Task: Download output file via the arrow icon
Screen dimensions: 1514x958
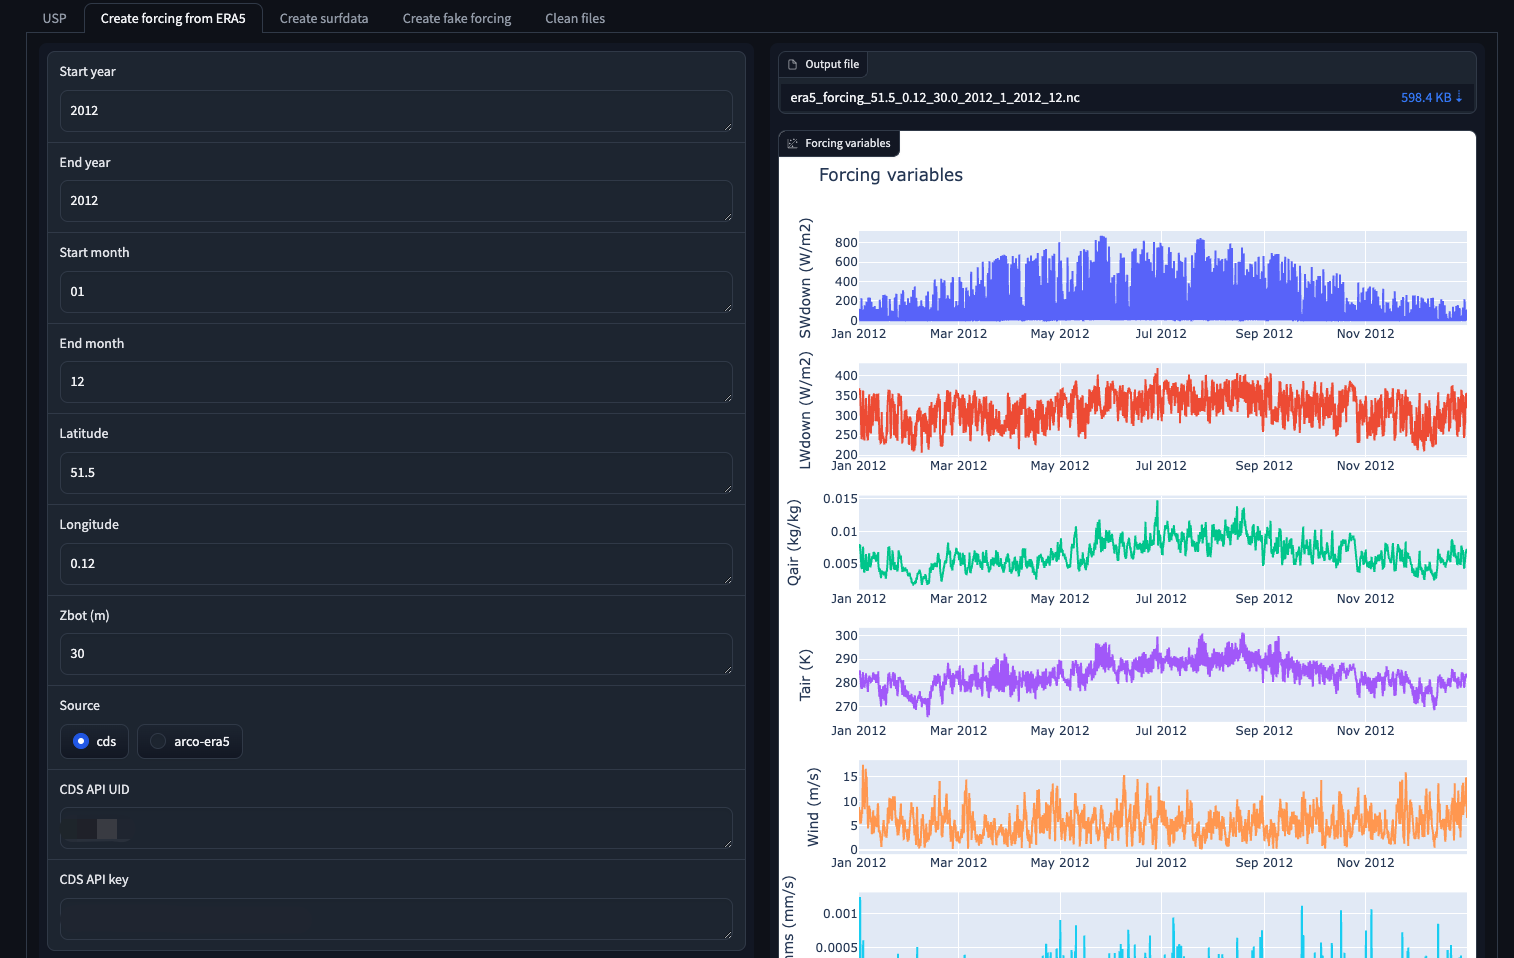Action: [x=1459, y=97]
